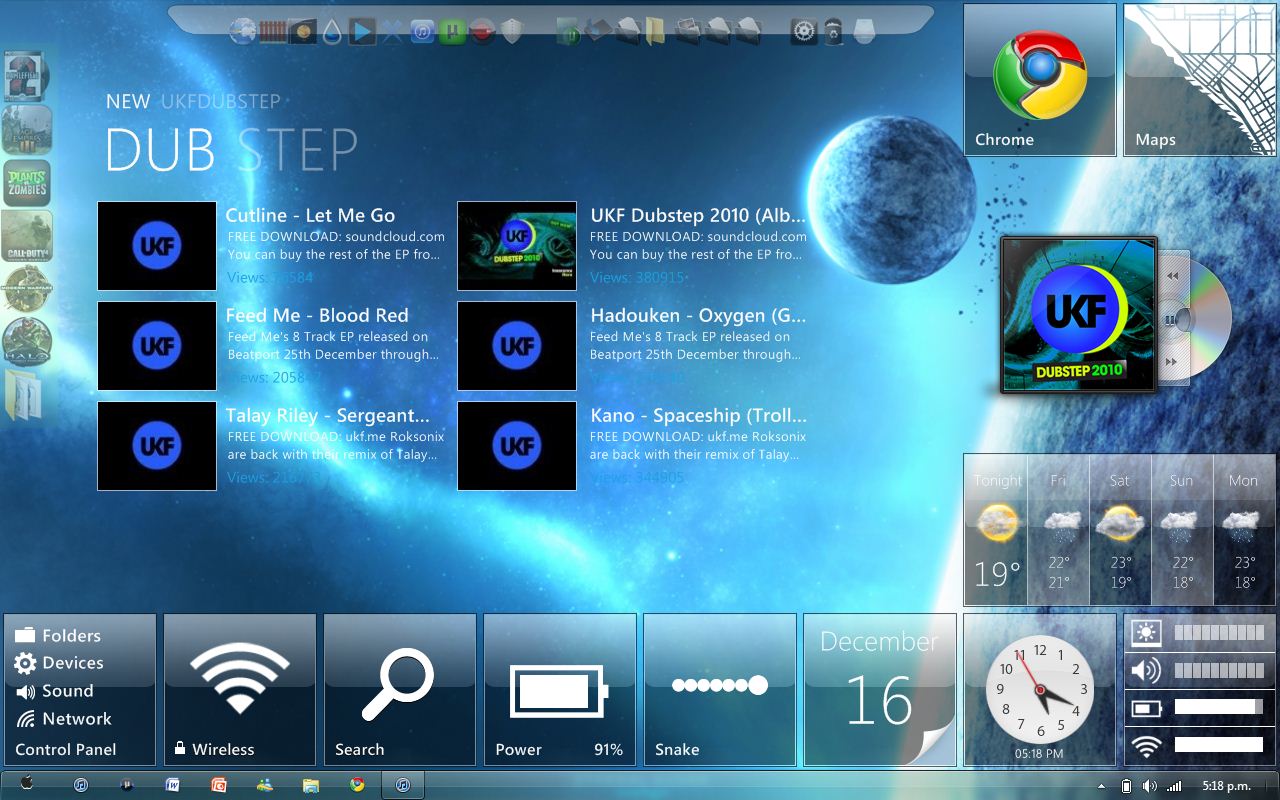Click the December 16 calendar tile
Image resolution: width=1280 pixels, height=800 pixels.
pos(880,690)
